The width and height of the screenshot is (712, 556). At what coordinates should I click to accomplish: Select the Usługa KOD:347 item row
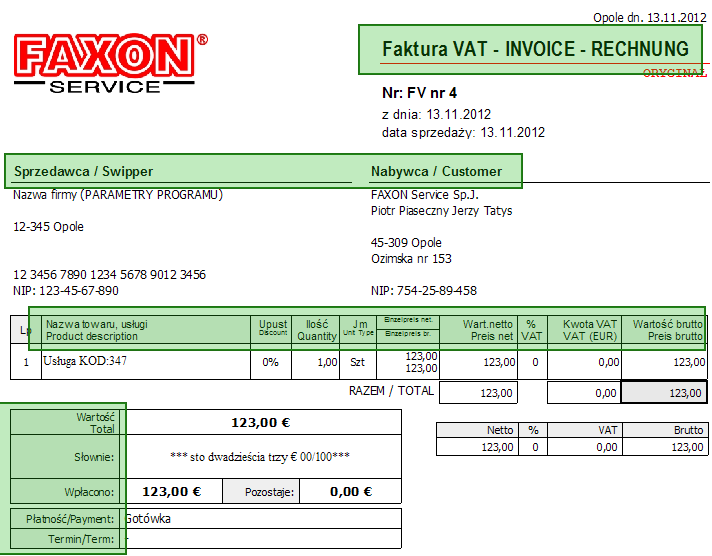[x=358, y=362]
